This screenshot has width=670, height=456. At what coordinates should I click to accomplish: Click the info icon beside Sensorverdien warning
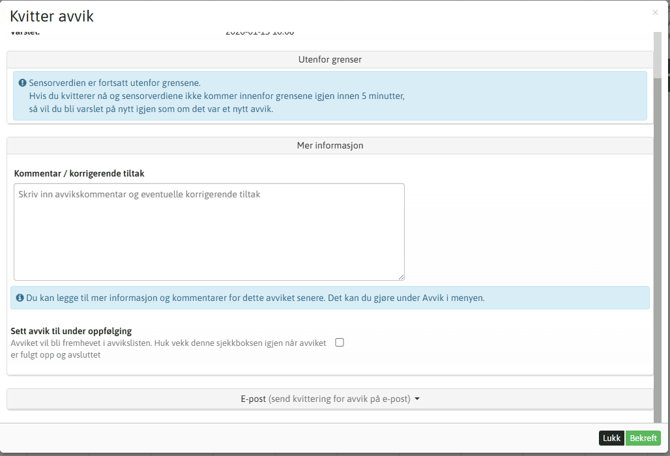(23, 83)
